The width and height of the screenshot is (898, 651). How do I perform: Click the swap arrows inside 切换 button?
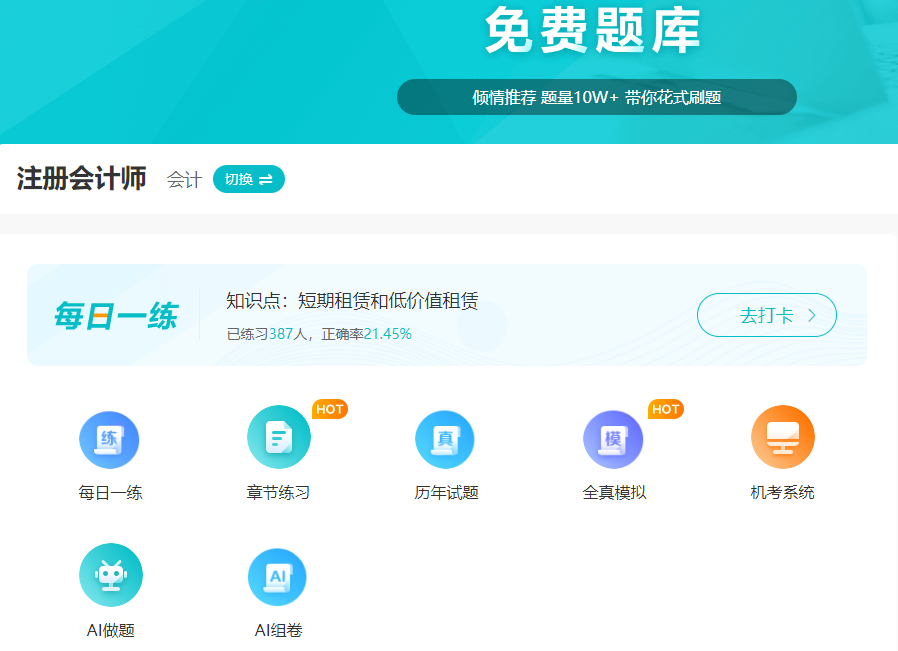click(265, 178)
